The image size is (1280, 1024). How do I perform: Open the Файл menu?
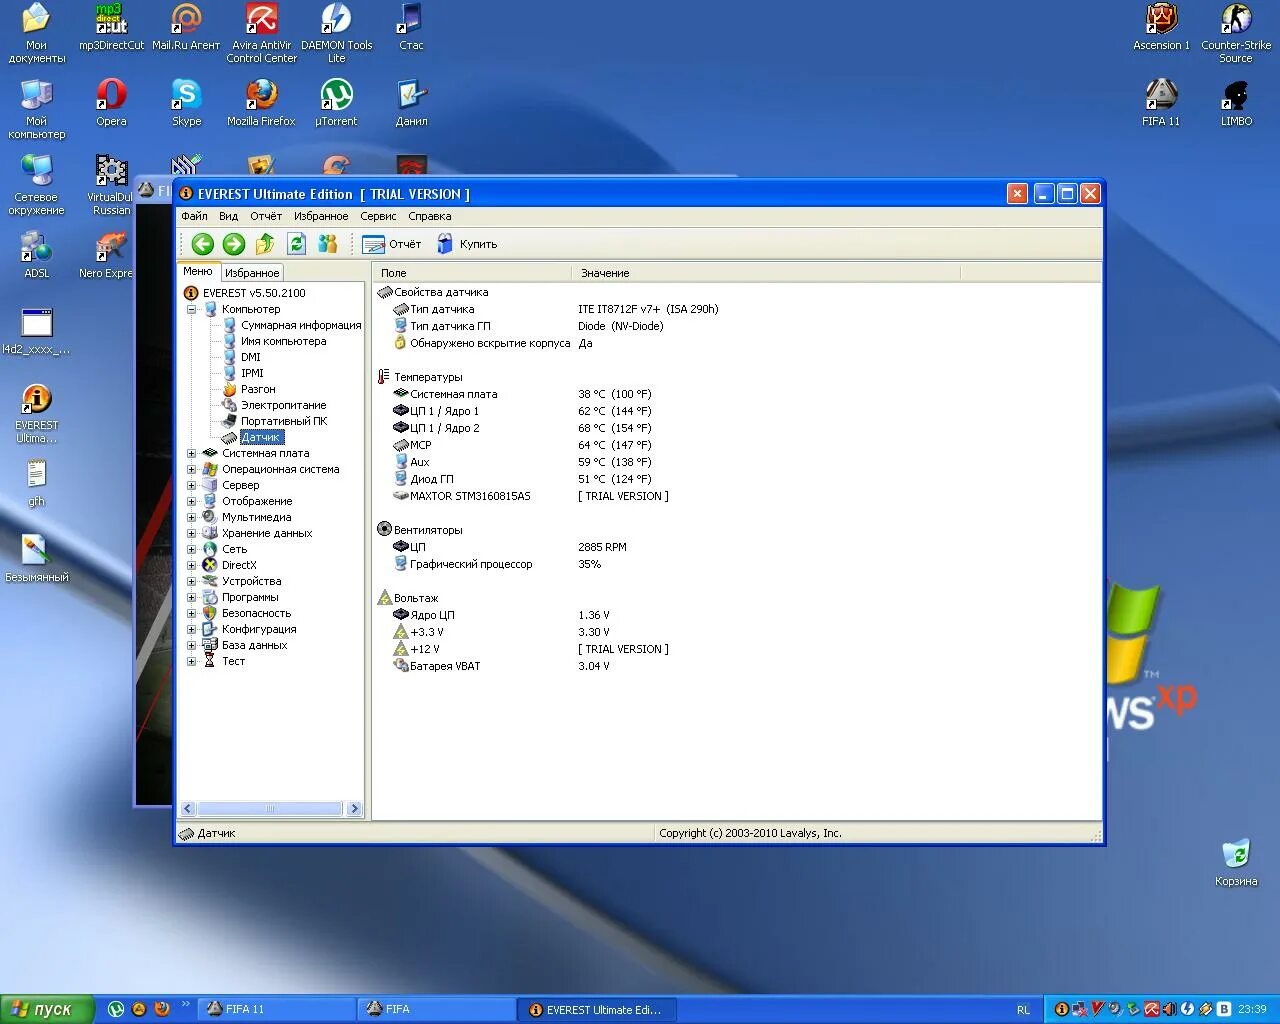(194, 216)
